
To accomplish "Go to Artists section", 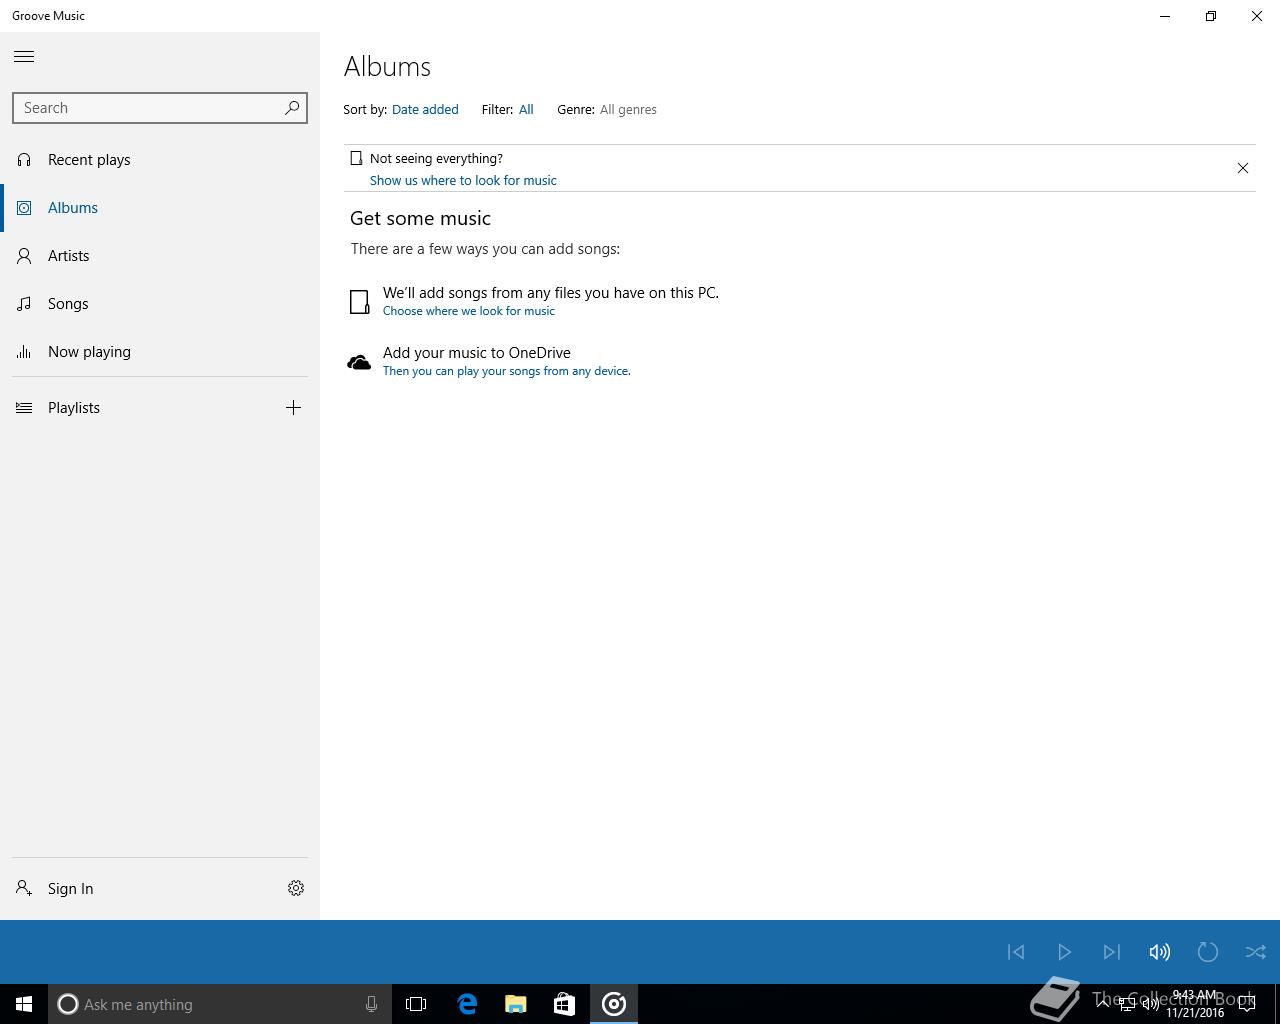I will pyautogui.click(x=160, y=256).
